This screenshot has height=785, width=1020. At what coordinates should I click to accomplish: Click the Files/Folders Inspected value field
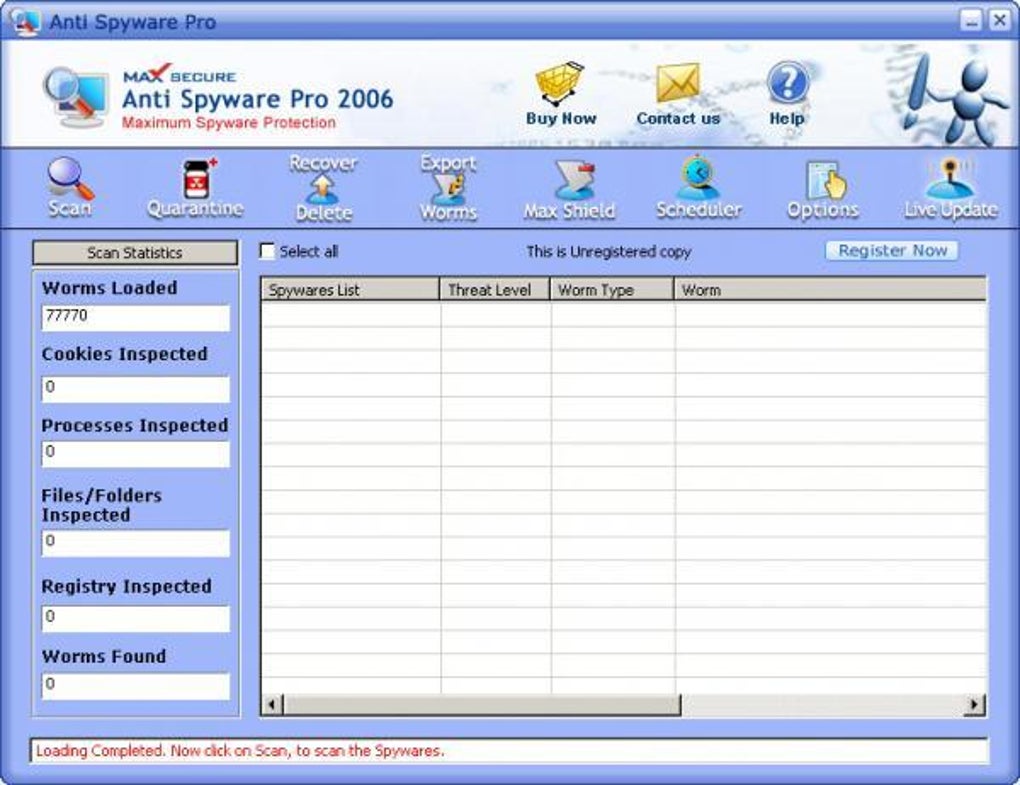pyautogui.click(x=136, y=543)
